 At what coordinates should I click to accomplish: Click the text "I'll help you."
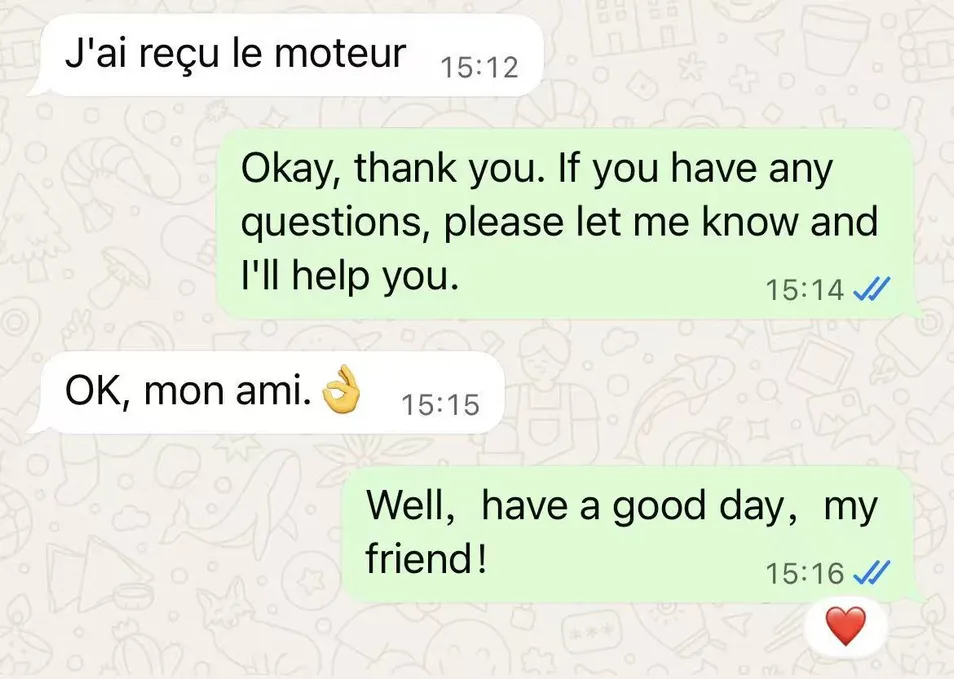pyautogui.click(x=349, y=277)
